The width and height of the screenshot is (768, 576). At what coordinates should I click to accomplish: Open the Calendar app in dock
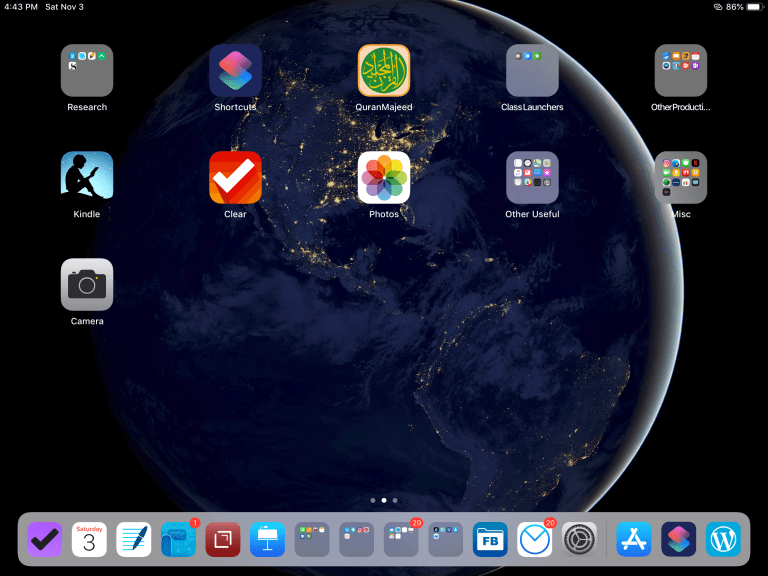point(89,540)
